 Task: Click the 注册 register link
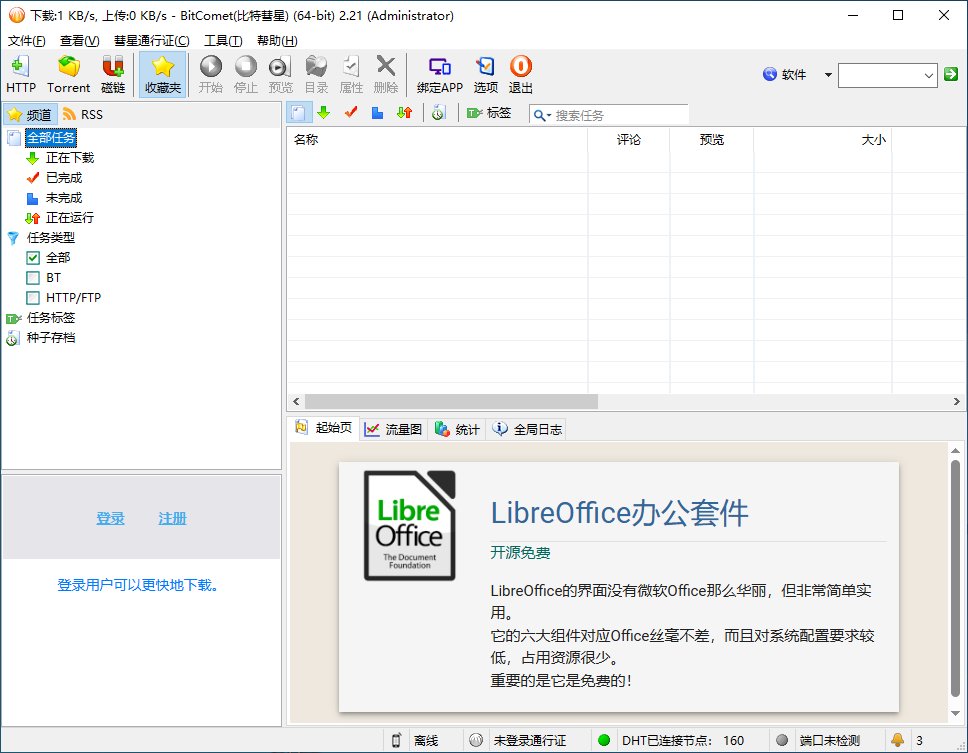pyautogui.click(x=172, y=518)
